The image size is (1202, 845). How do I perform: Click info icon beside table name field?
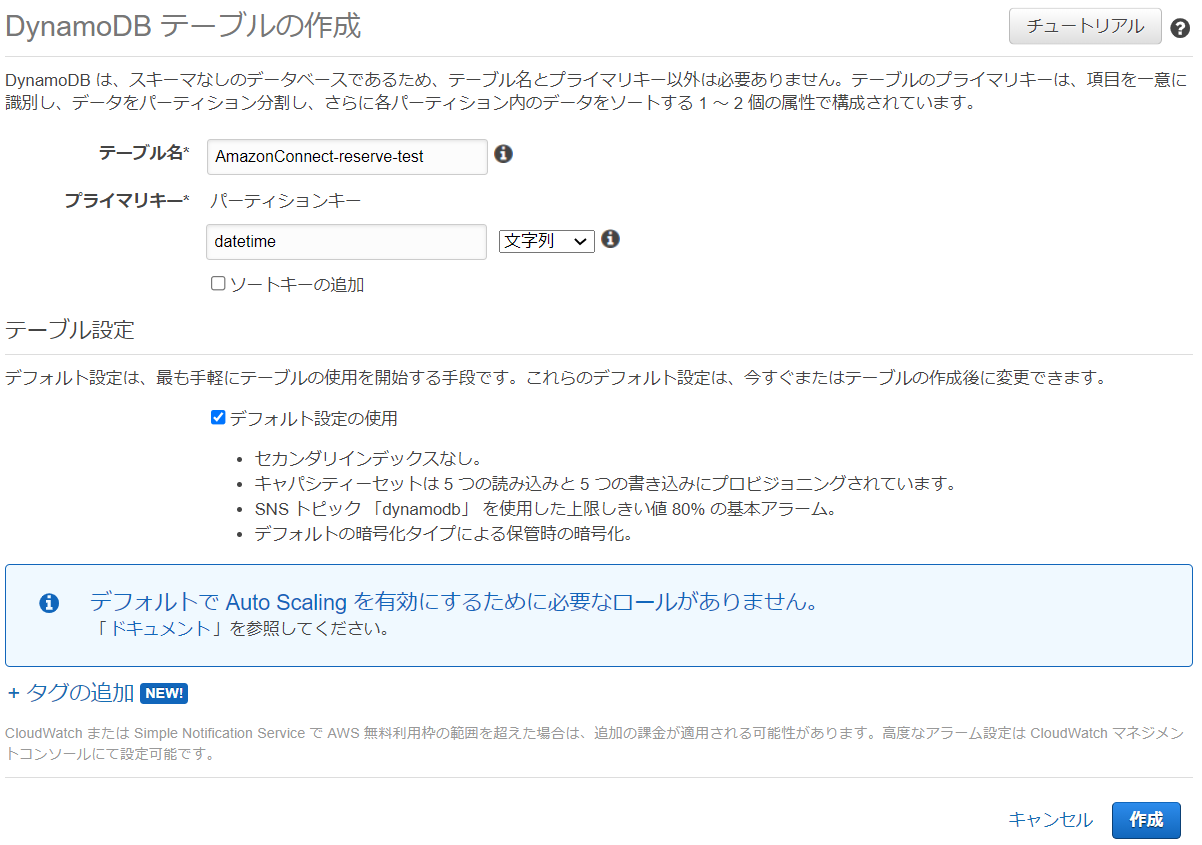[504, 154]
